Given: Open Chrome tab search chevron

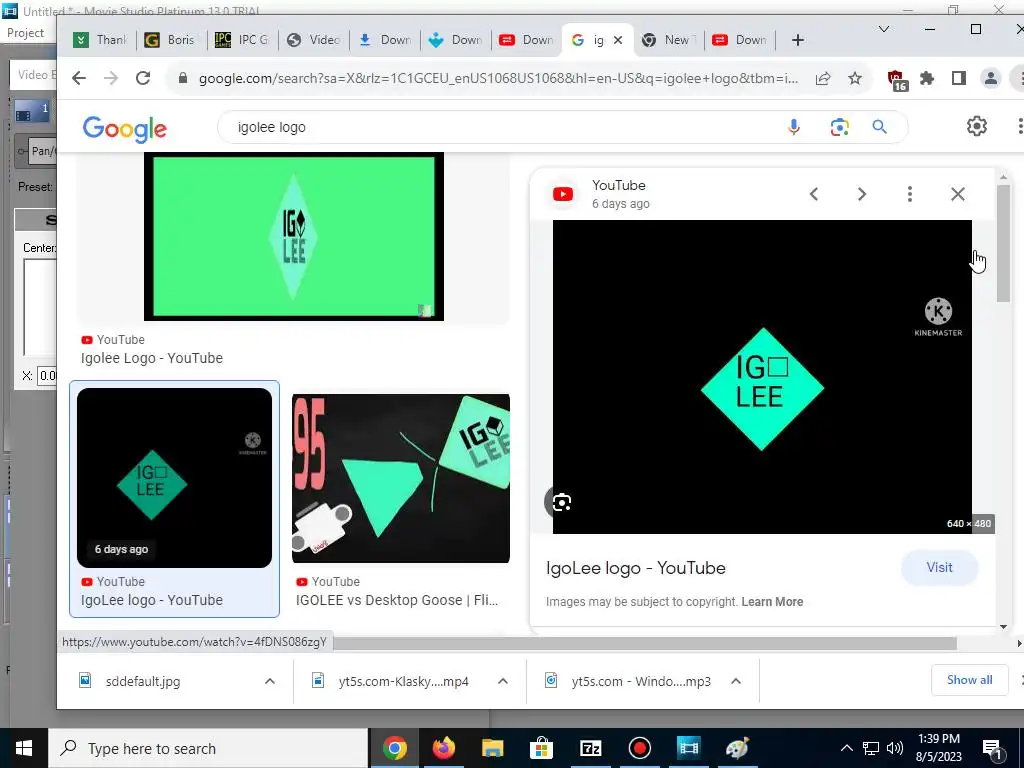Looking at the screenshot, I should 884,29.
